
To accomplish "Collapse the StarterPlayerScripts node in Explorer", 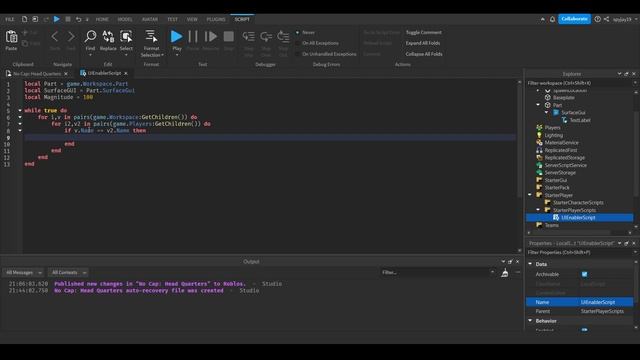I will pos(538,210).
